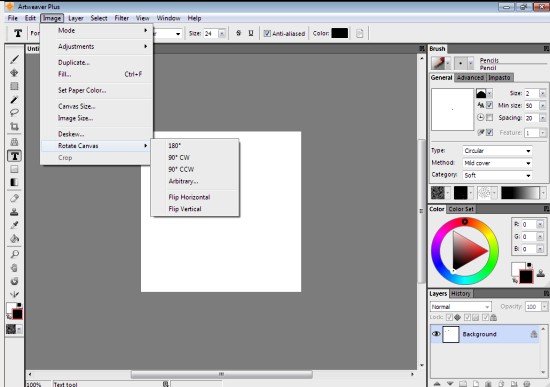The height and width of the screenshot is (387, 550).
Task: Click the R color value field
Action: [x=529, y=225]
